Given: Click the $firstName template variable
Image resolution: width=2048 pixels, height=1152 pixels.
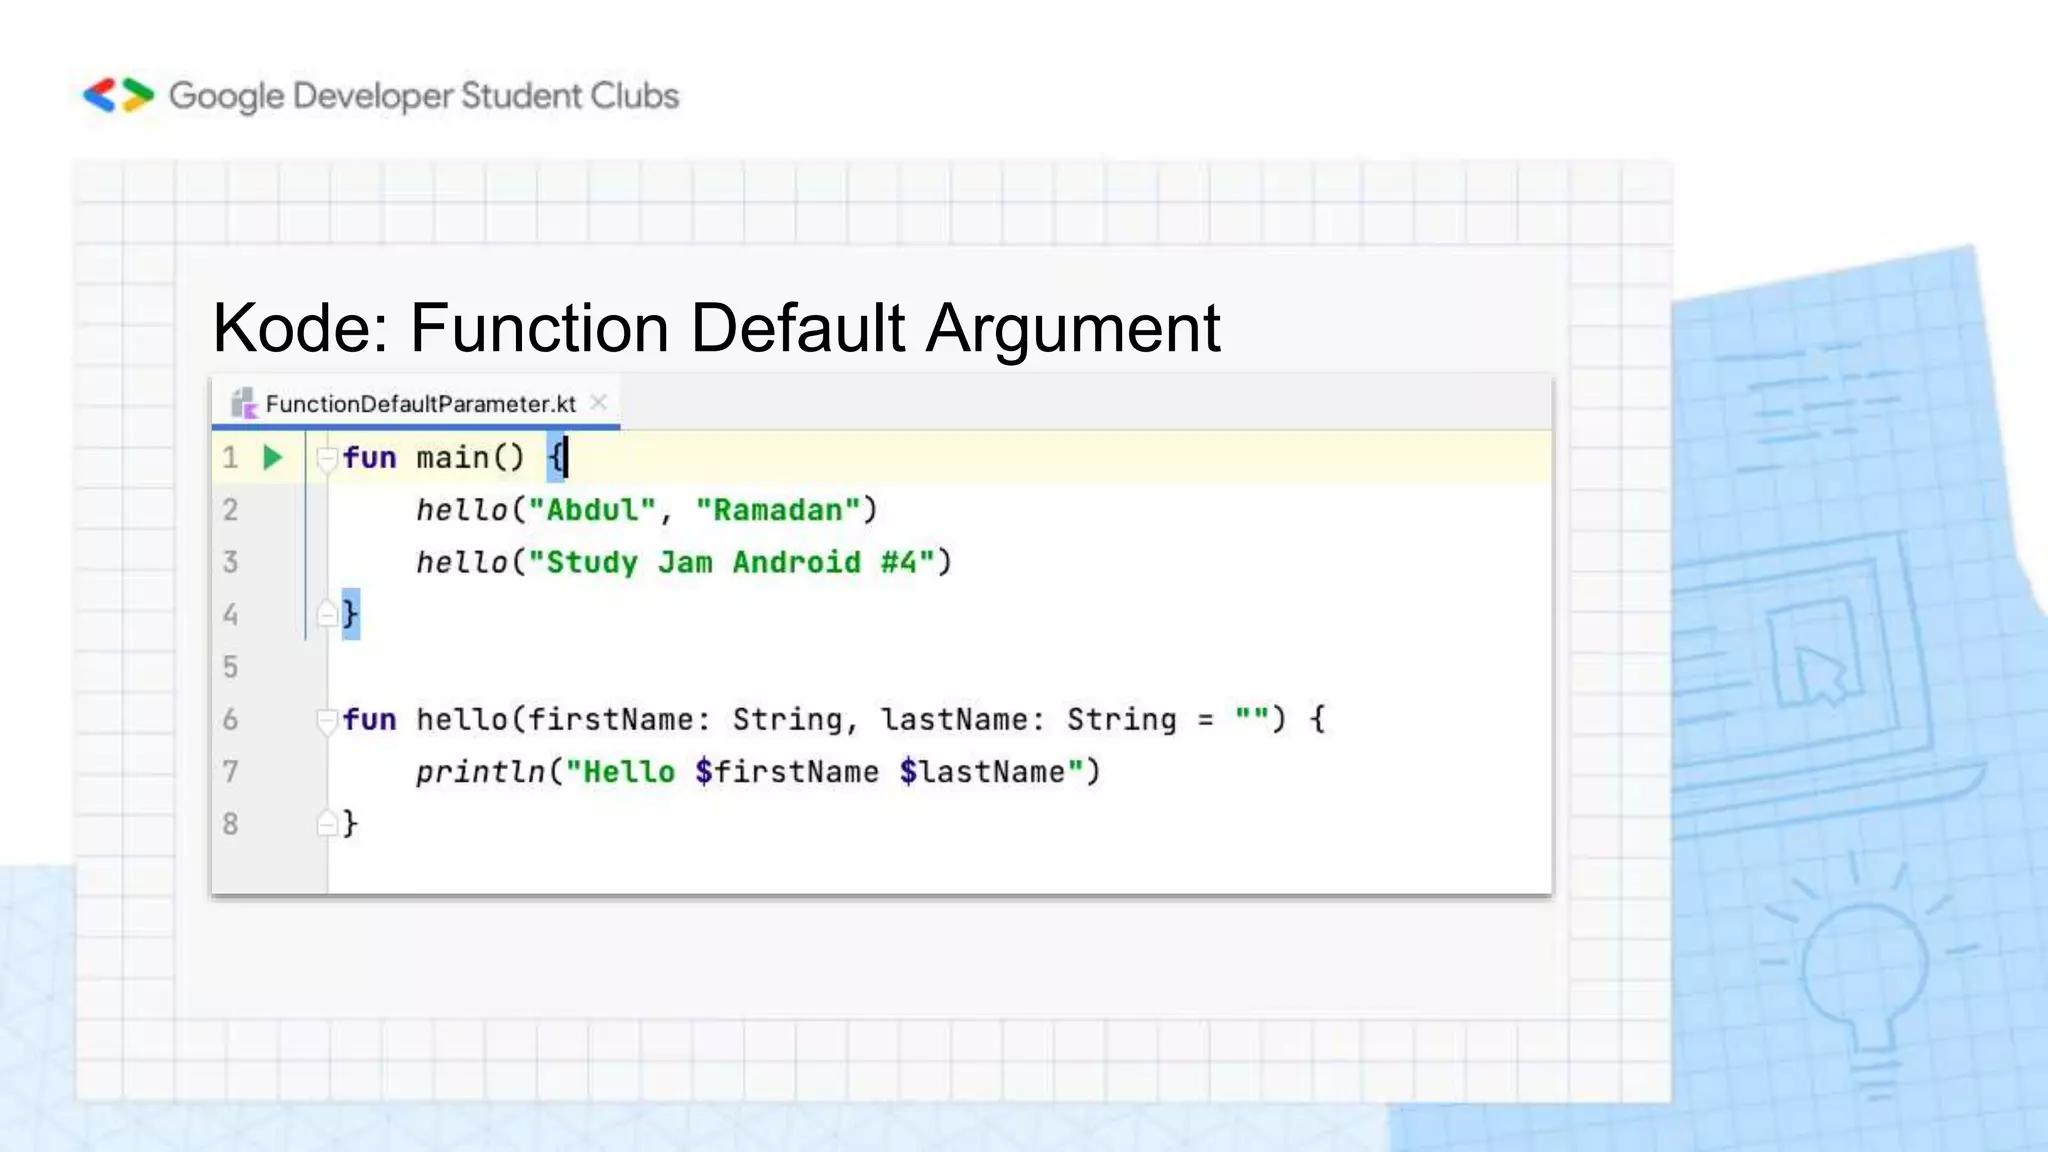Looking at the screenshot, I should point(787,772).
